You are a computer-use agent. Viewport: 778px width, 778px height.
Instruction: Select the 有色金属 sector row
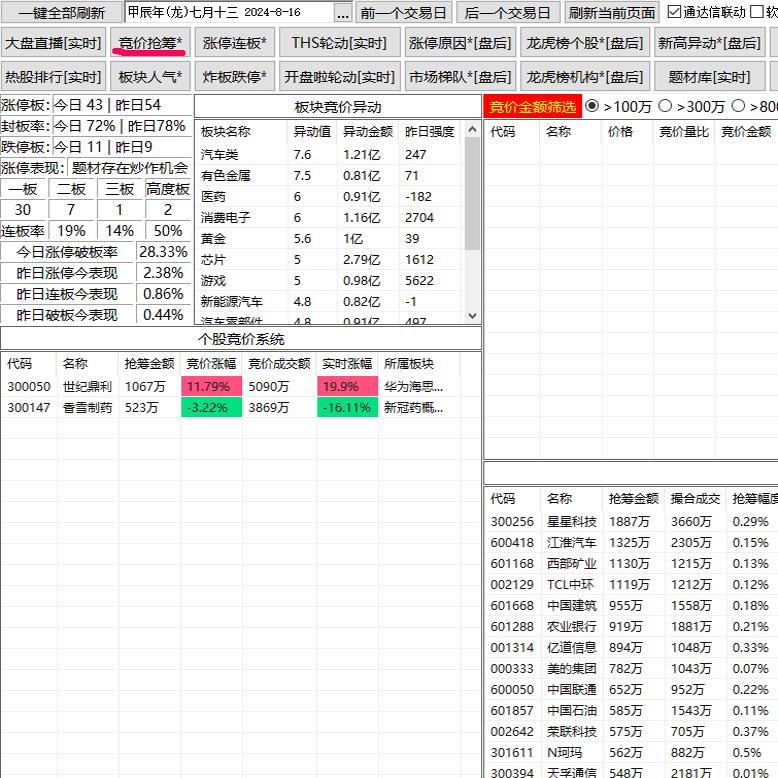click(x=330, y=176)
